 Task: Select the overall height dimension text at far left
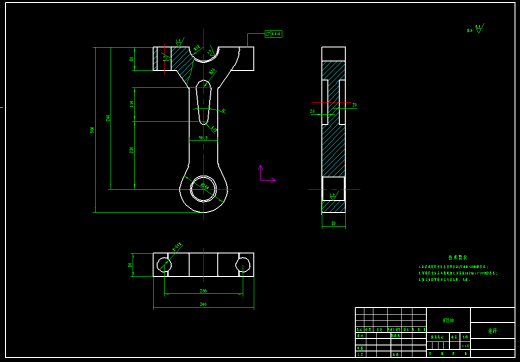pos(92,130)
